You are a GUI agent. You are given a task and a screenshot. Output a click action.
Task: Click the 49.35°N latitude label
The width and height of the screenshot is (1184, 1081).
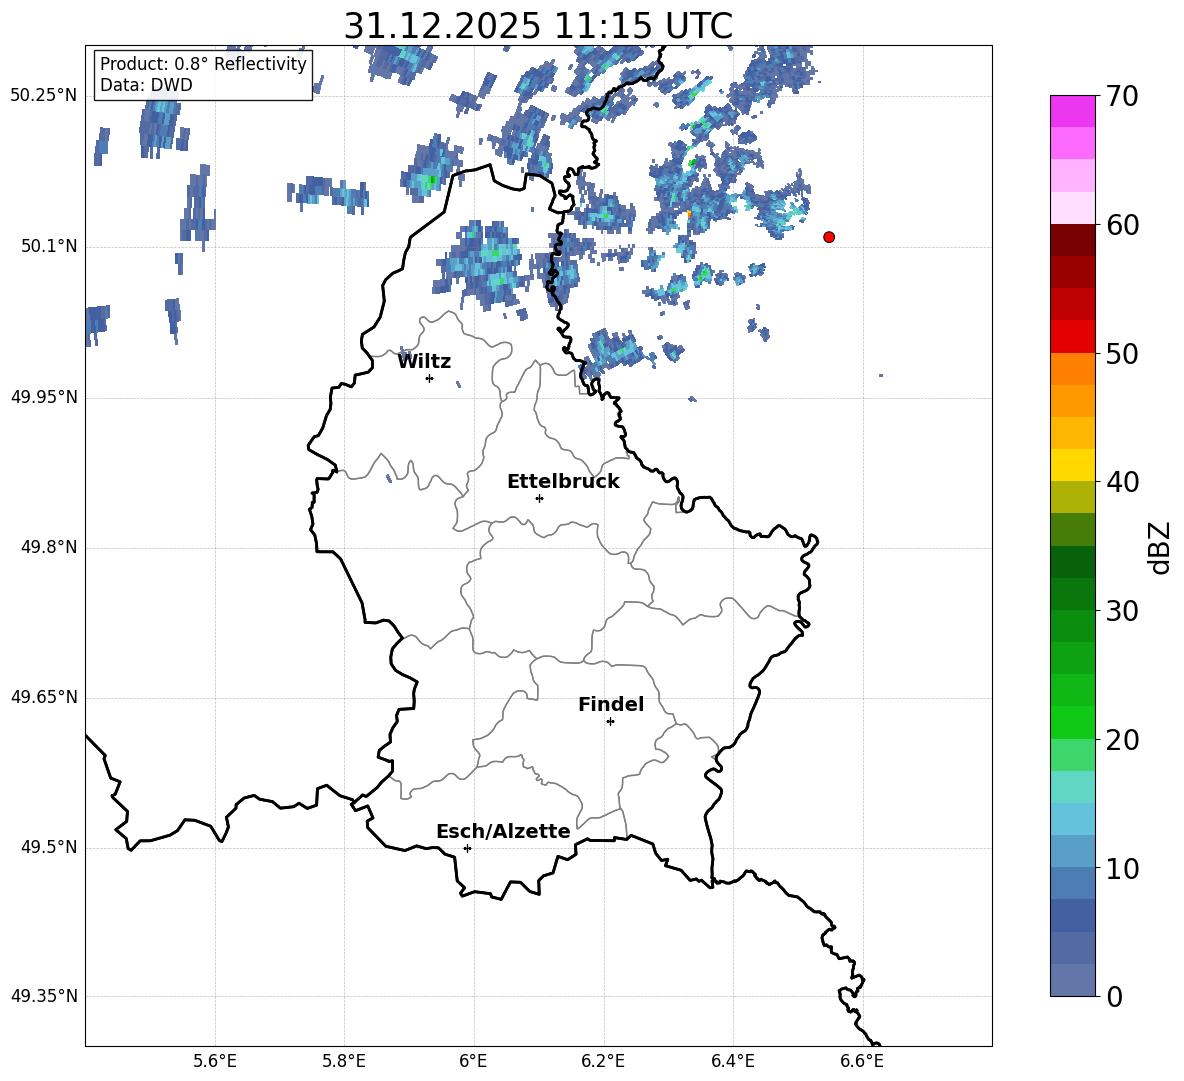(x=44, y=996)
